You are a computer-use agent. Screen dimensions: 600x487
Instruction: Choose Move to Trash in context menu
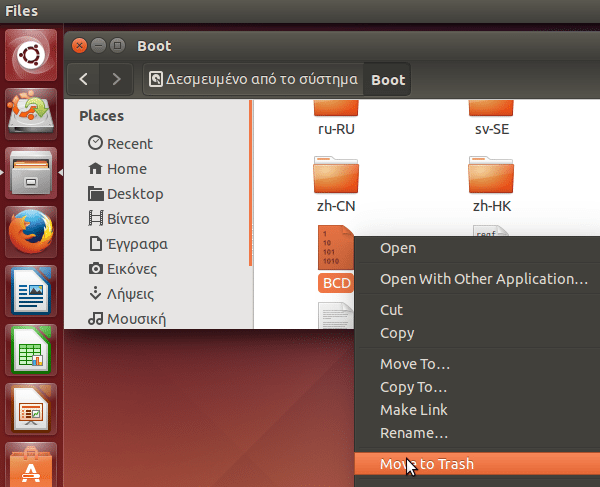[427, 464]
